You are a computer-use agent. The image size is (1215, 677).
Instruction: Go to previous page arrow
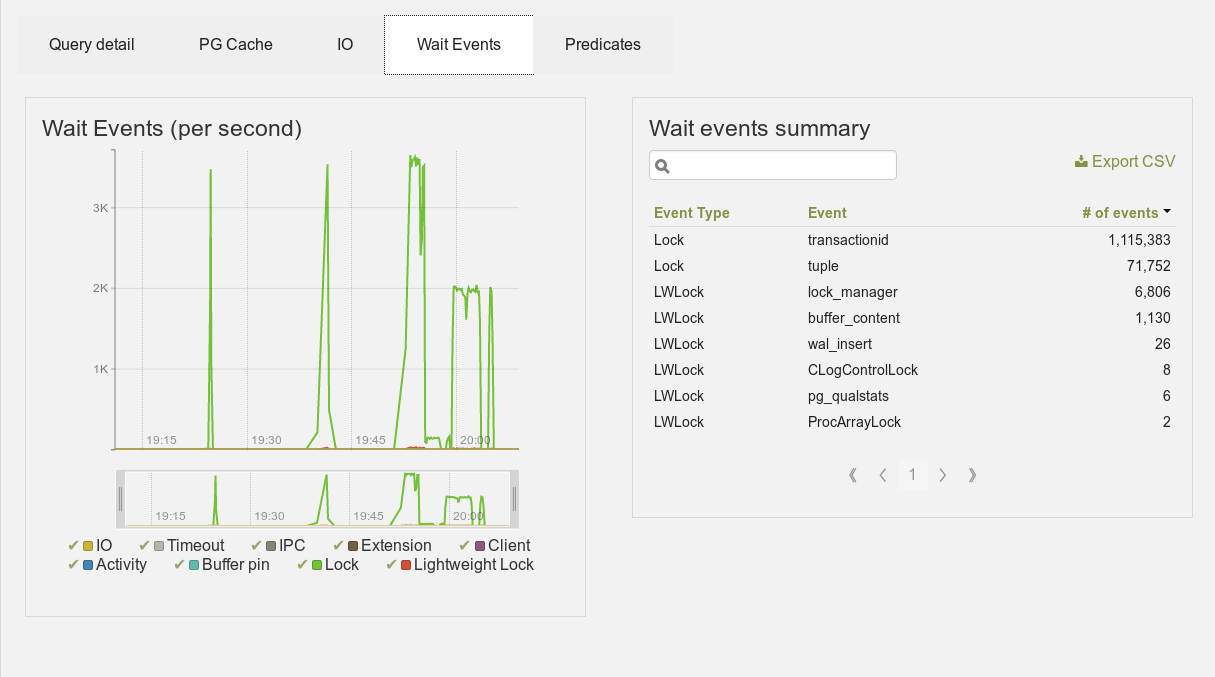tap(883, 475)
